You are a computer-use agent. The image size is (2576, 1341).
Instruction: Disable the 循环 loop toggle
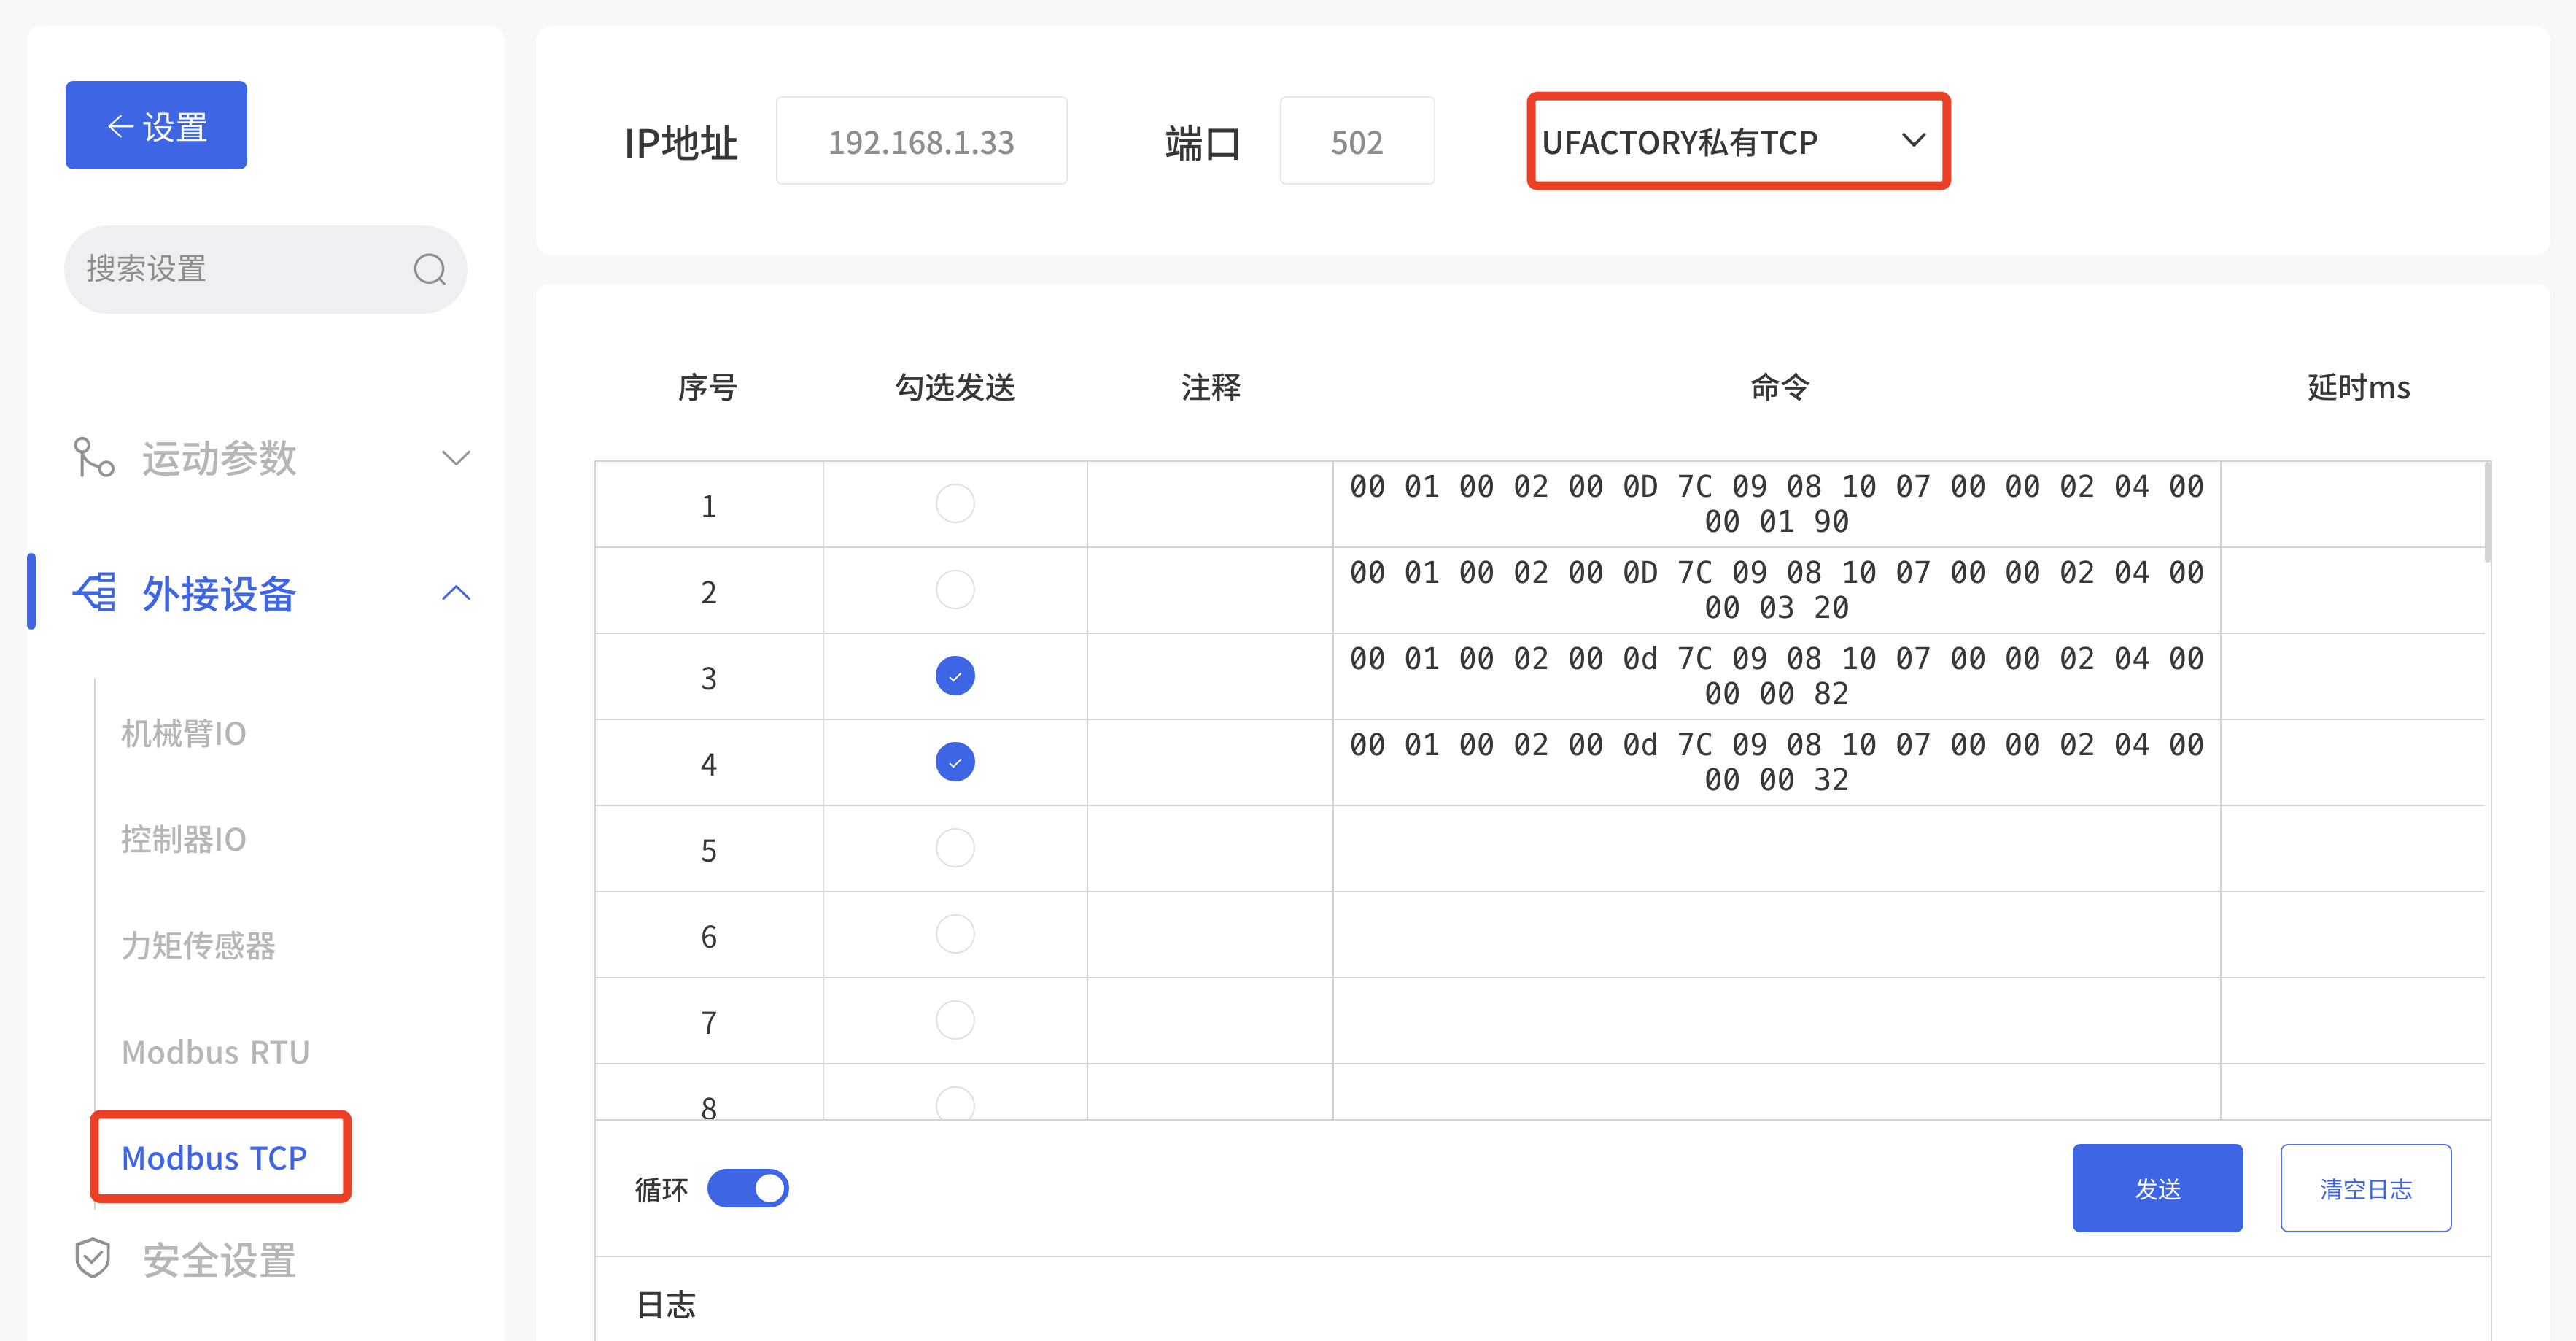click(747, 1188)
